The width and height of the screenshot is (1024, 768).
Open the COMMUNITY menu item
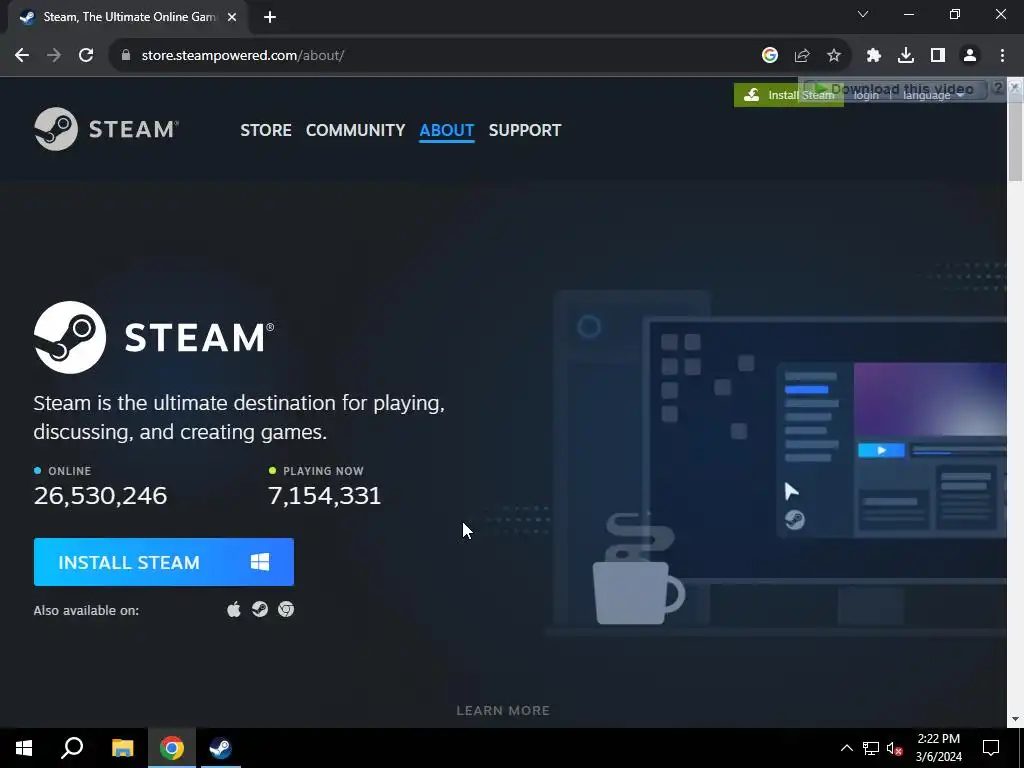click(x=355, y=130)
